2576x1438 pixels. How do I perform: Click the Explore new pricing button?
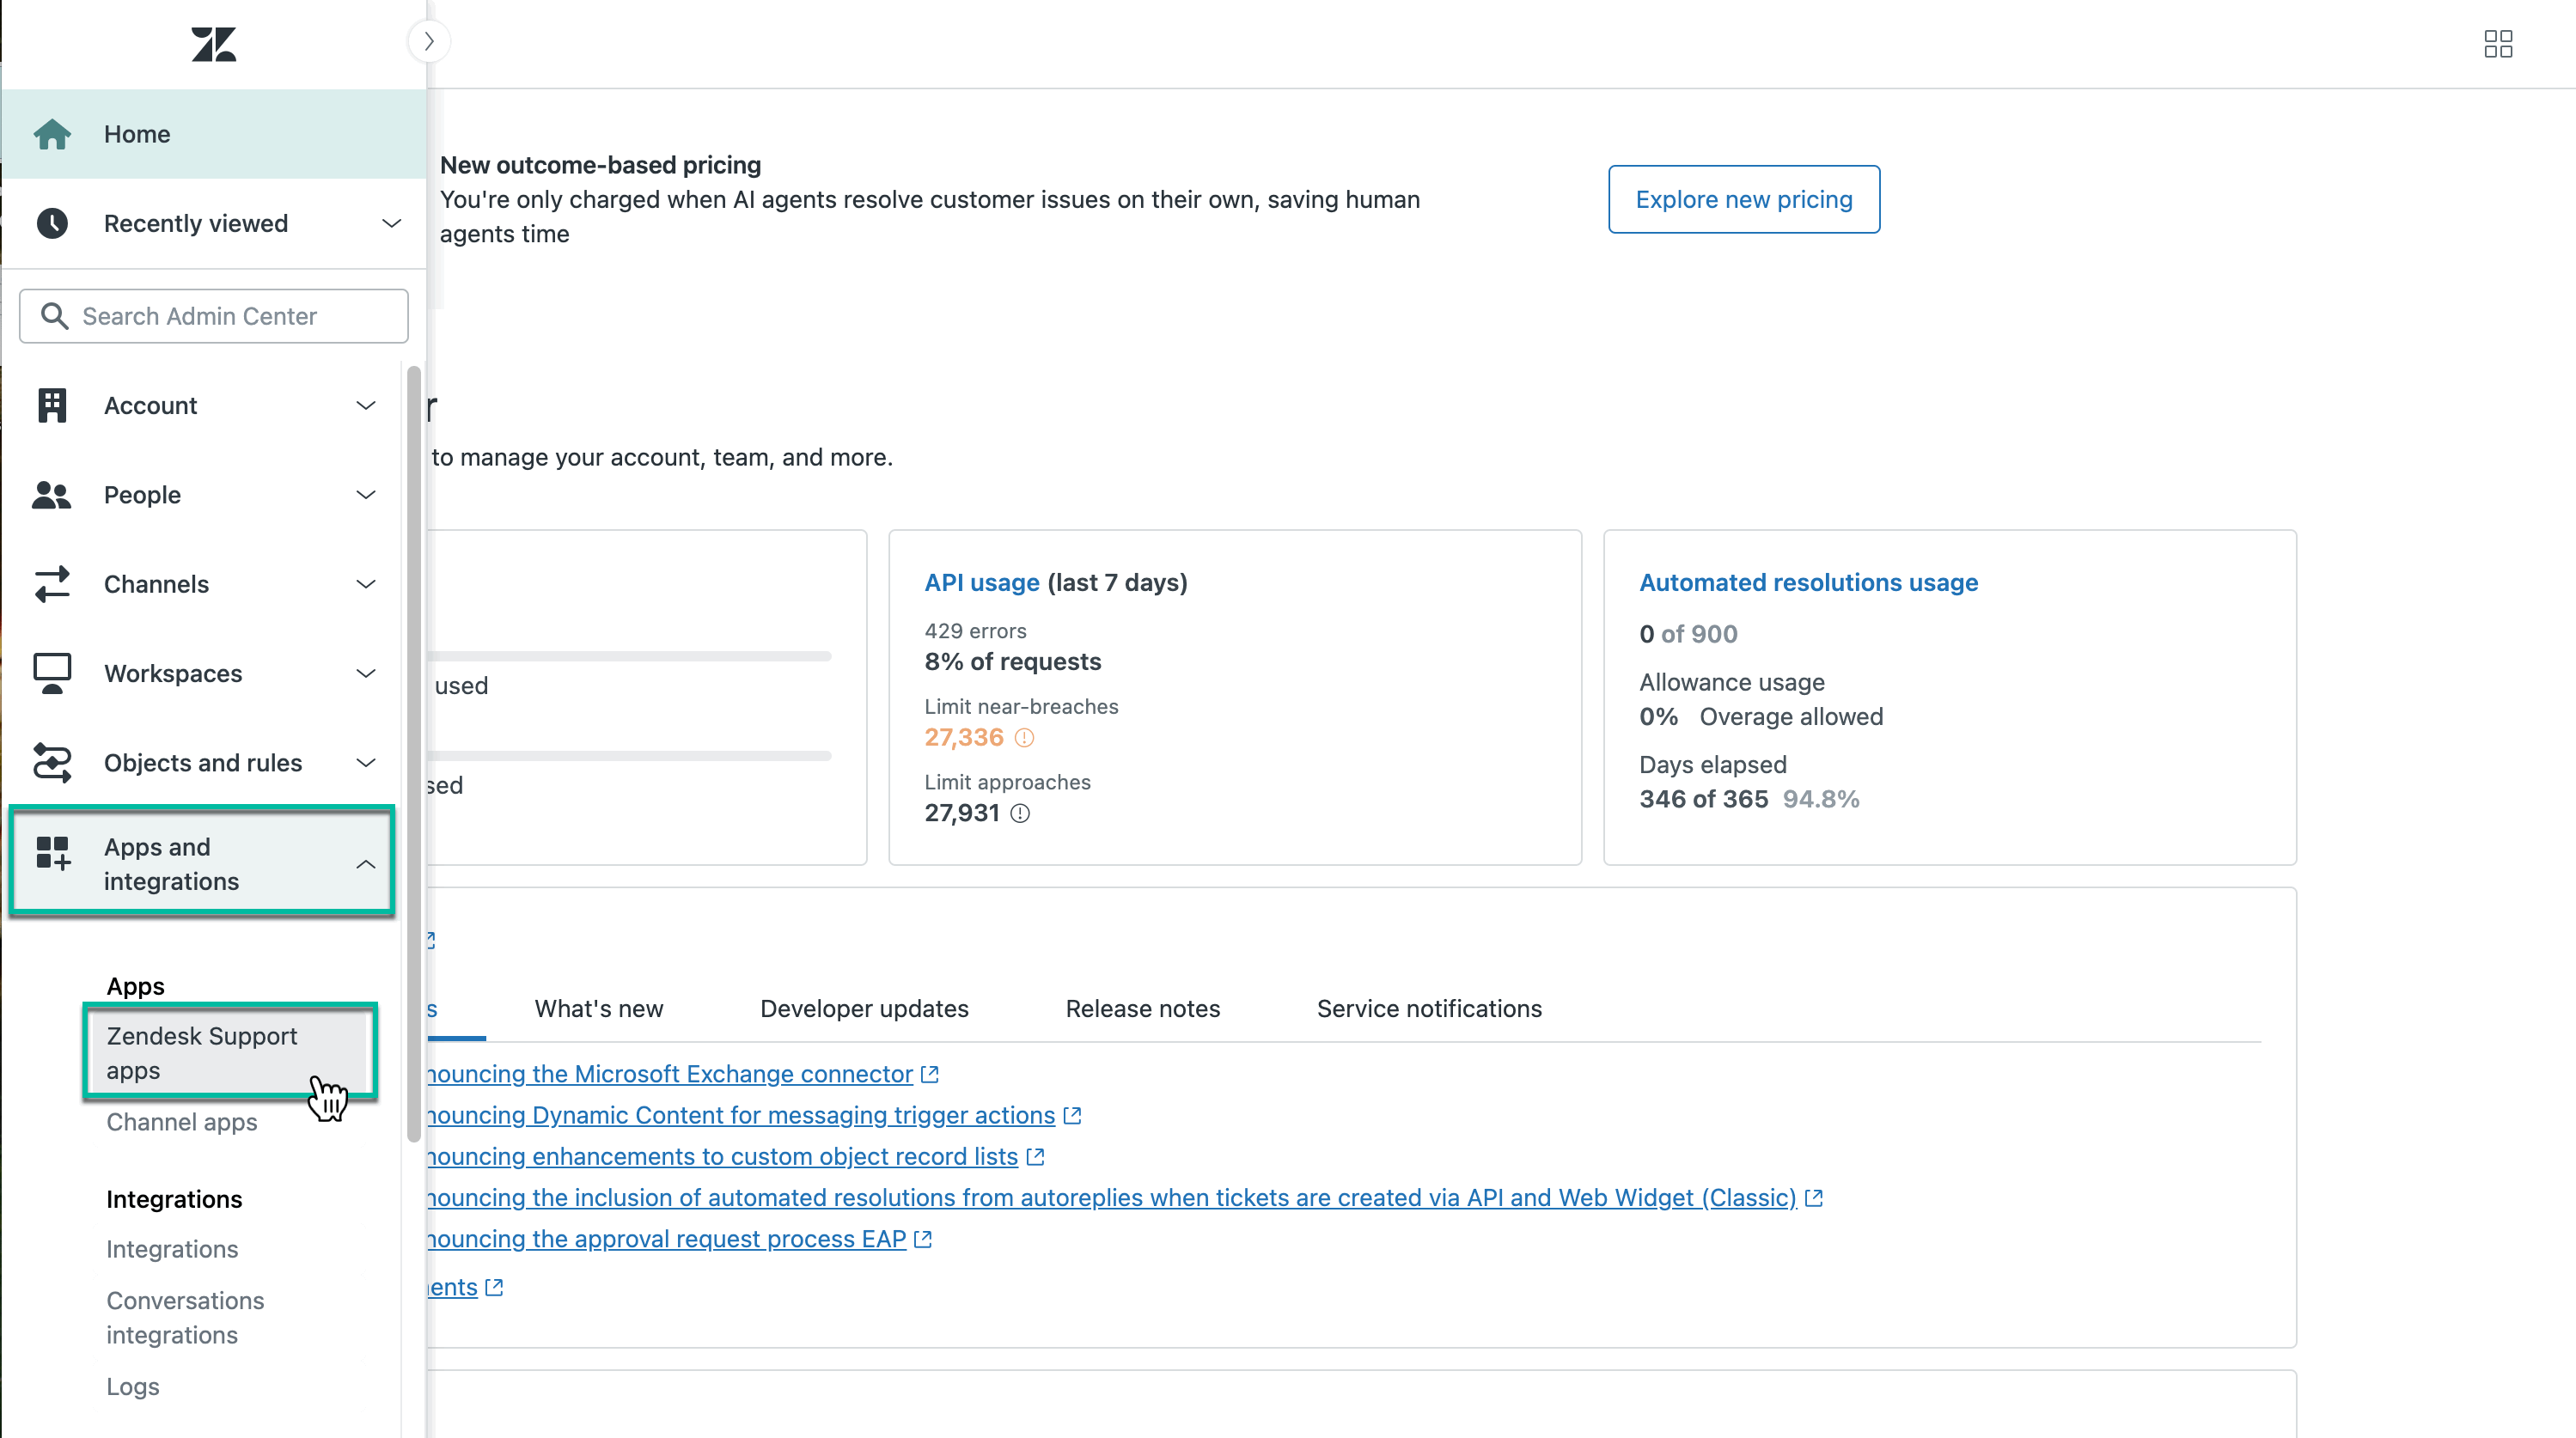[x=1743, y=199]
